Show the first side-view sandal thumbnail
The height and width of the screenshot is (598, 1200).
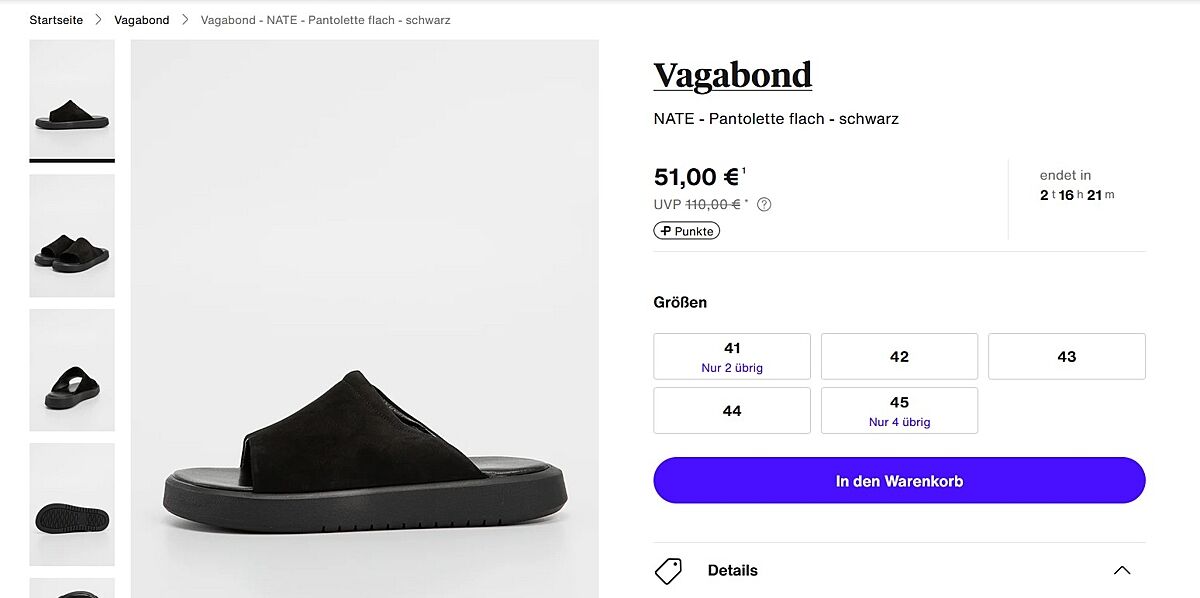(x=72, y=100)
